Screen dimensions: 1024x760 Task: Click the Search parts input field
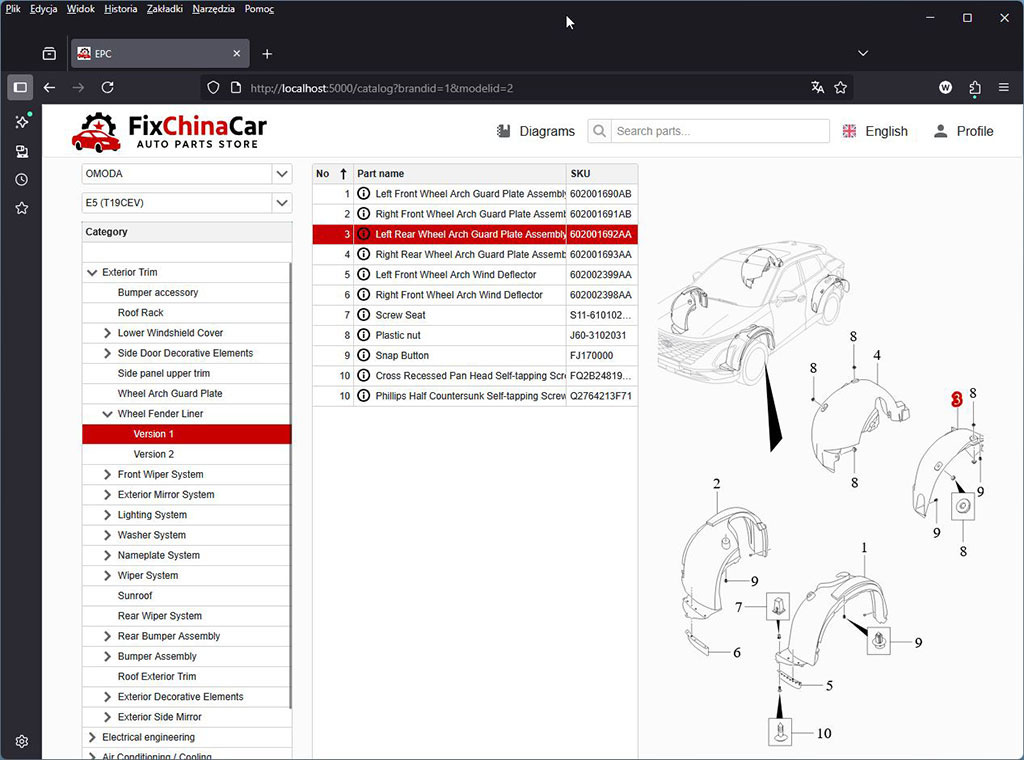coord(720,131)
